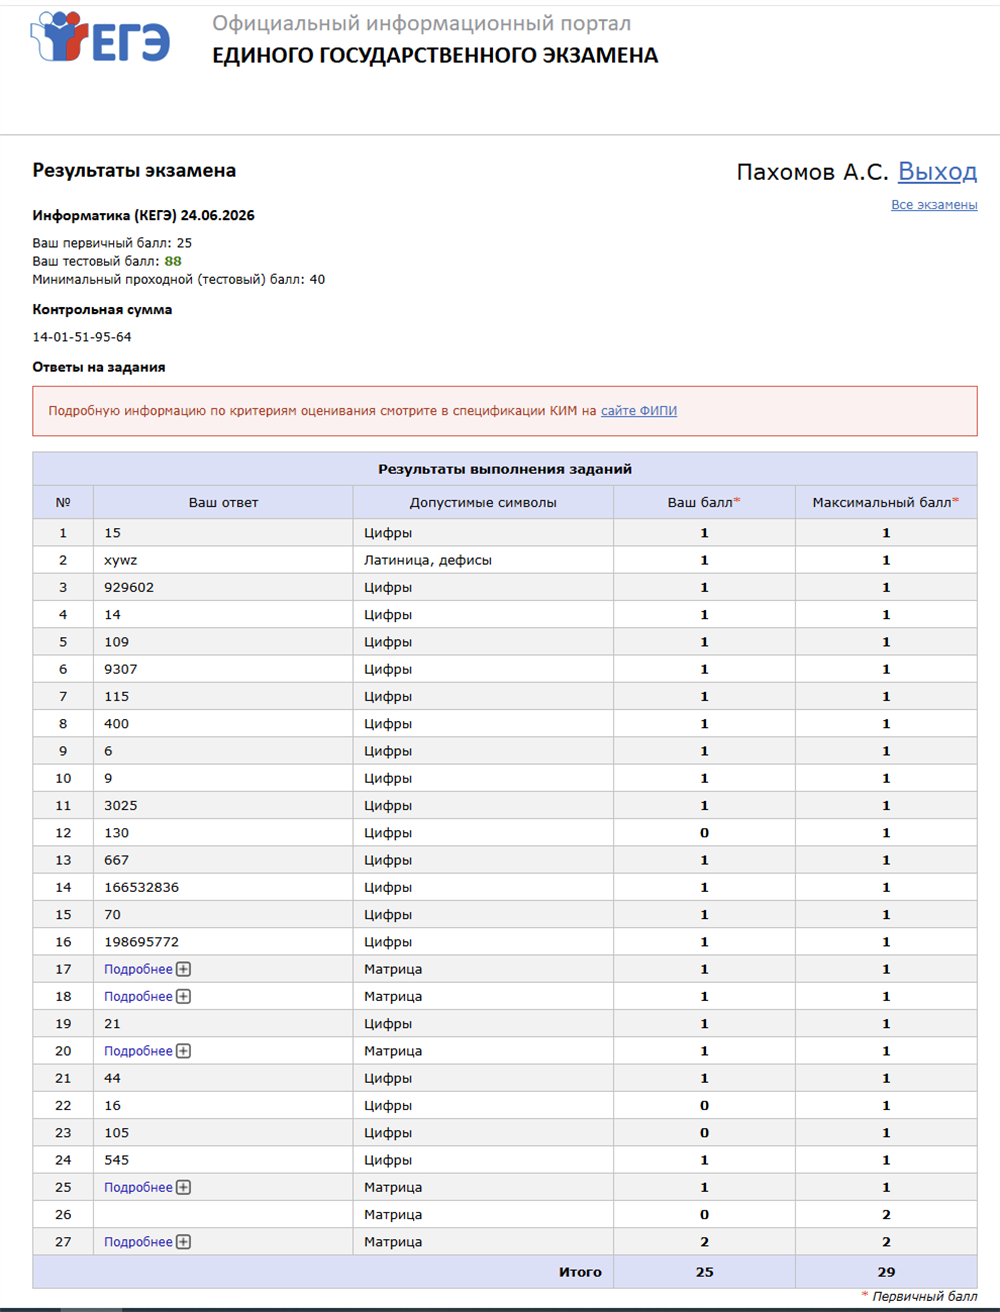Click the plus icon in row 27
The height and width of the screenshot is (1312, 1000).
183,1242
